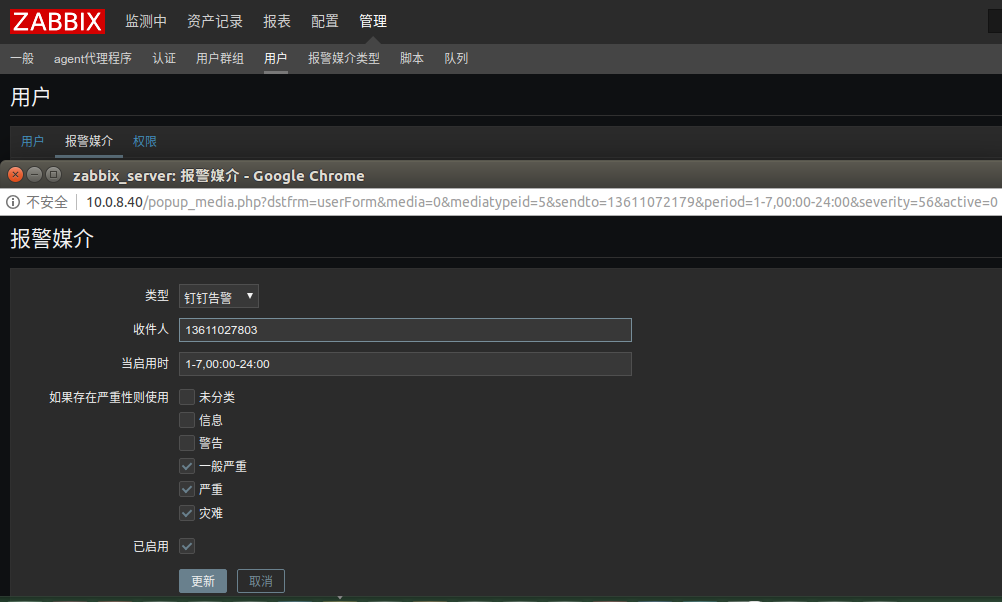Go to 脚本 submenu
1002x602 pixels.
click(412, 58)
